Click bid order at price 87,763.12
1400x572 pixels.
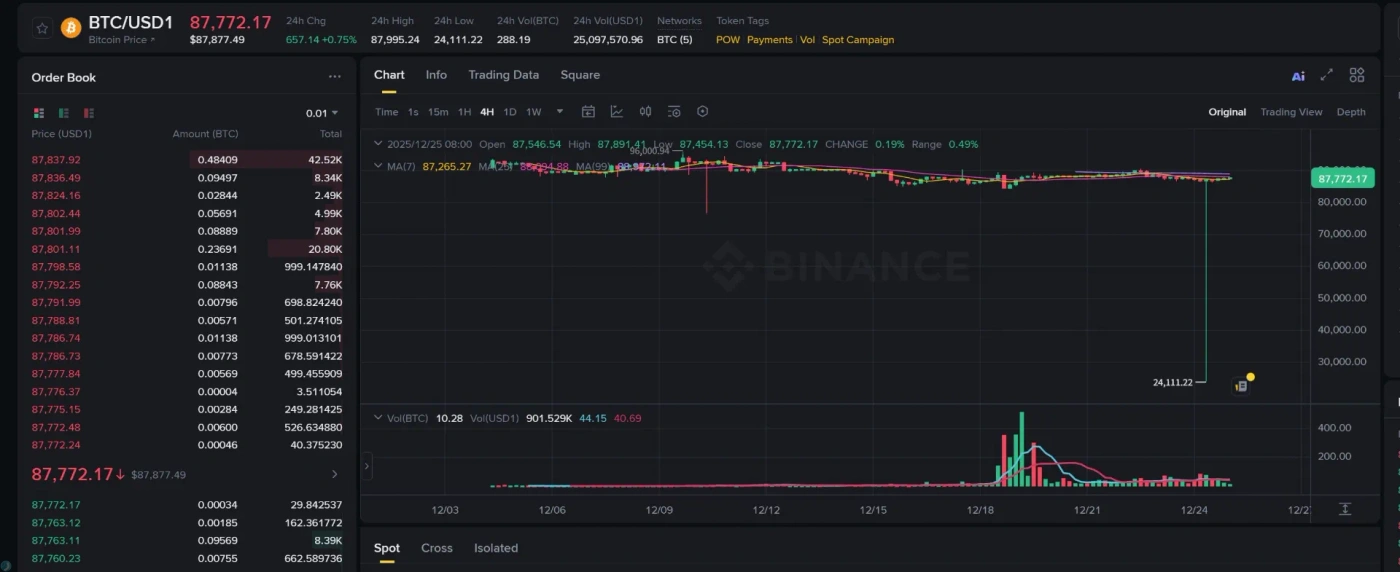187,523
